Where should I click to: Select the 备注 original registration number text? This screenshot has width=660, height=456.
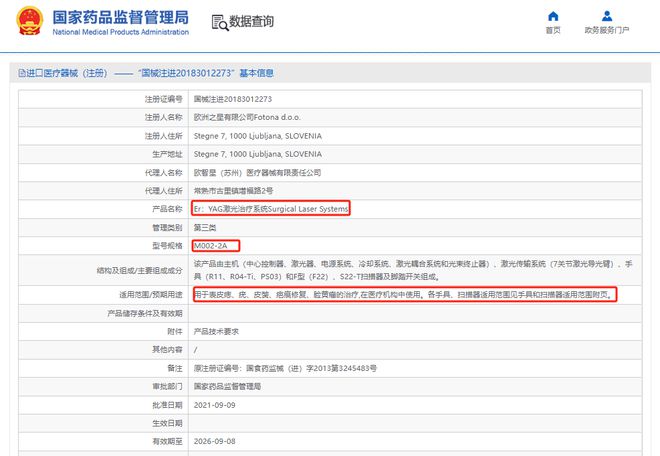pyautogui.click(x=285, y=368)
